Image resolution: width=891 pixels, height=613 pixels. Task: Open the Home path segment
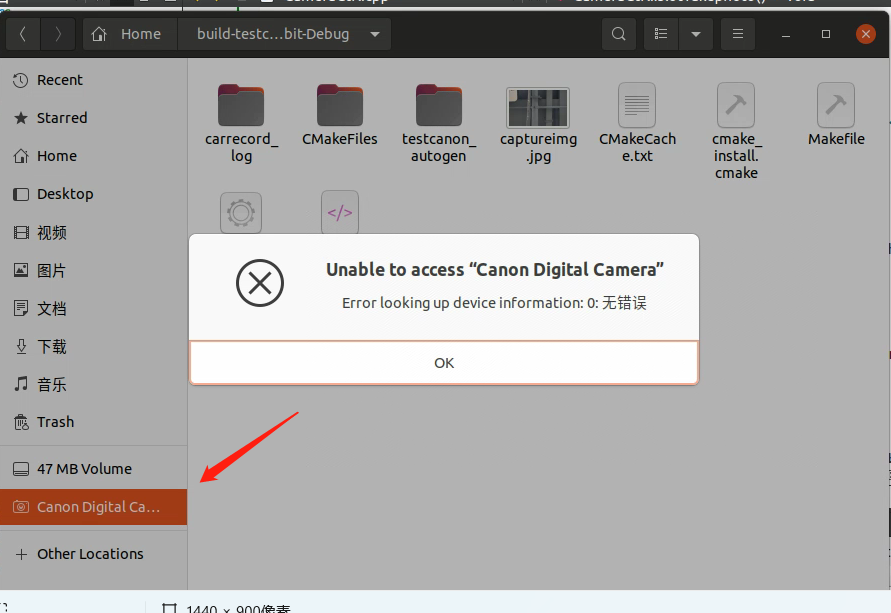pos(130,34)
